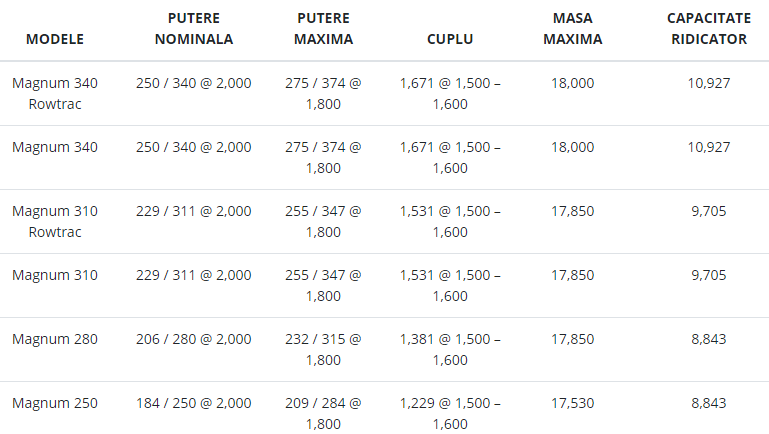This screenshot has height=434, width=769.
Task: Click the 206 / 280 @ 2,000 power value
Action: (x=194, y=339)
